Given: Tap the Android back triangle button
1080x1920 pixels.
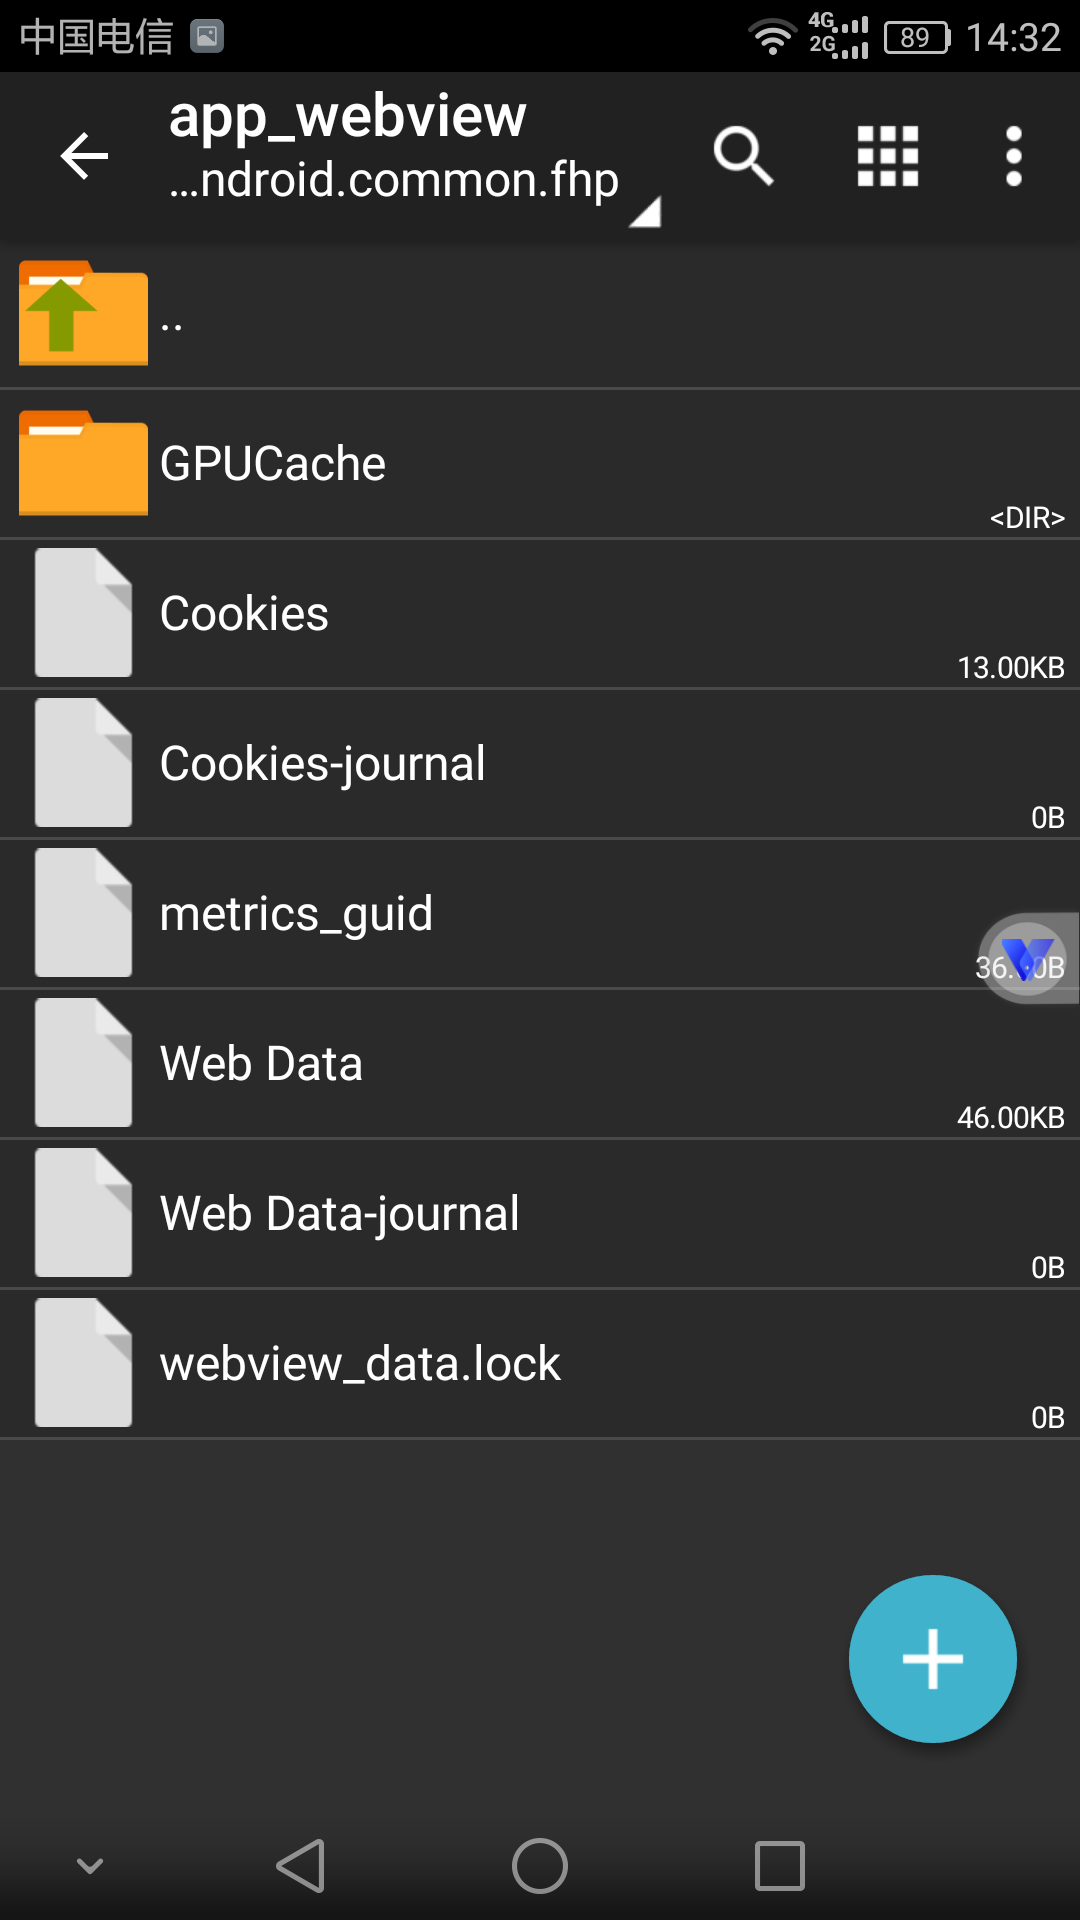Looking at the screenshot, I should 301,1866.
